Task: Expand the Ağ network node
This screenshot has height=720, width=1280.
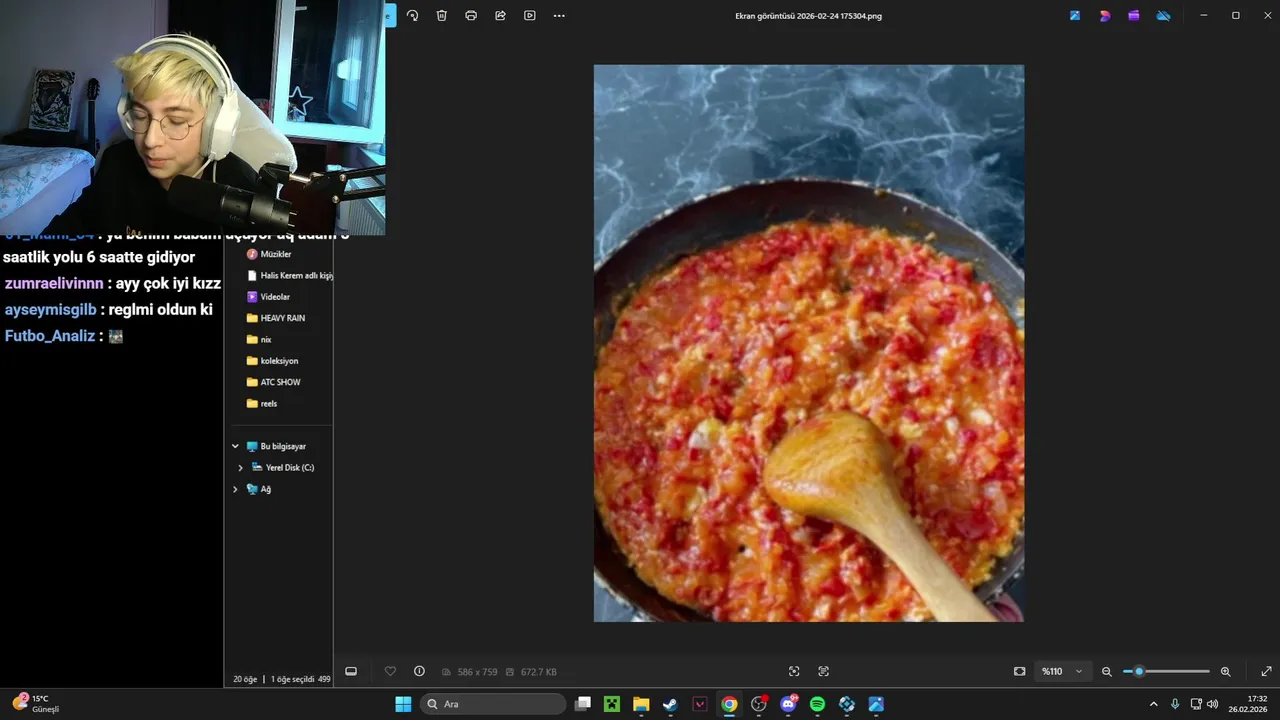Action: [x=236, y=489]
